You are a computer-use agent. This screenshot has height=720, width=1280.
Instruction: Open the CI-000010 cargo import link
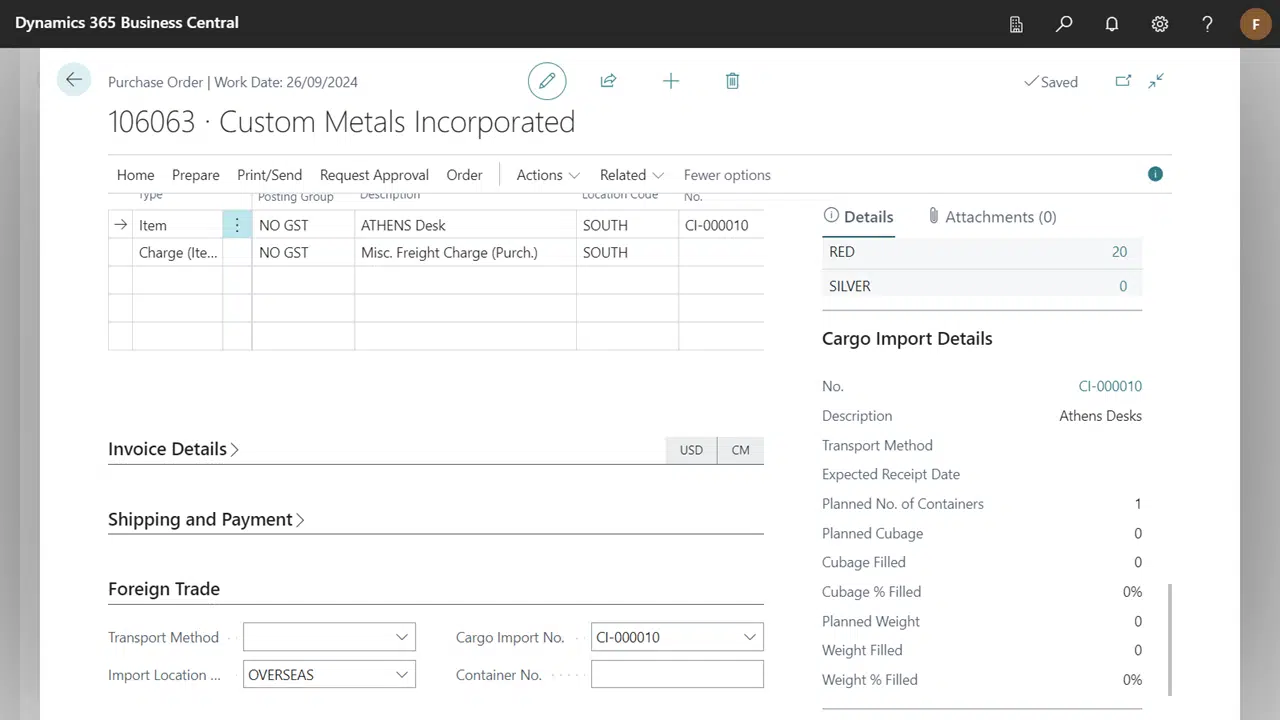click(x=1109, y=386)
